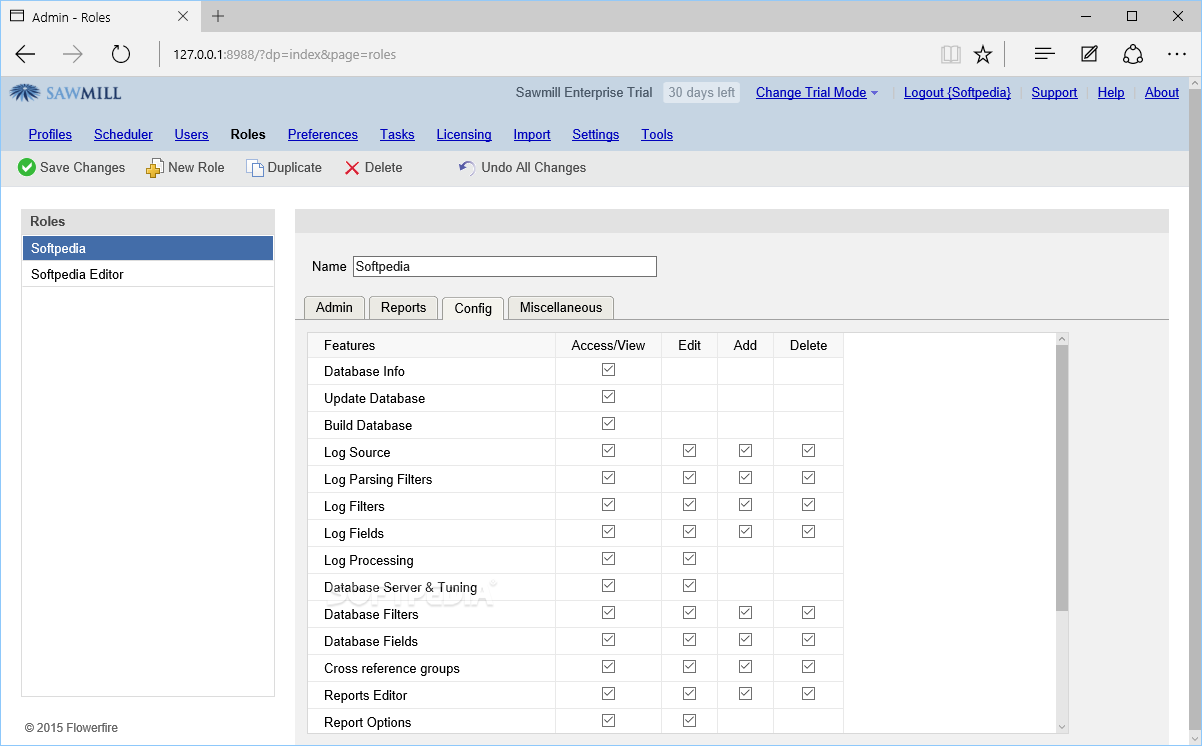Toggle Log Processing Edit checkbox
1202x746 pixels.
click(689, 559)
